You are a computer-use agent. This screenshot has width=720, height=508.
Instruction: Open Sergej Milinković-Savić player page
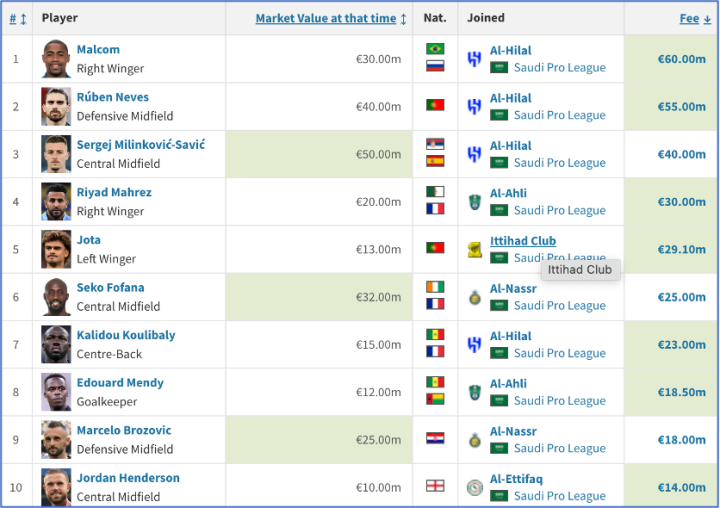point(141,145)
